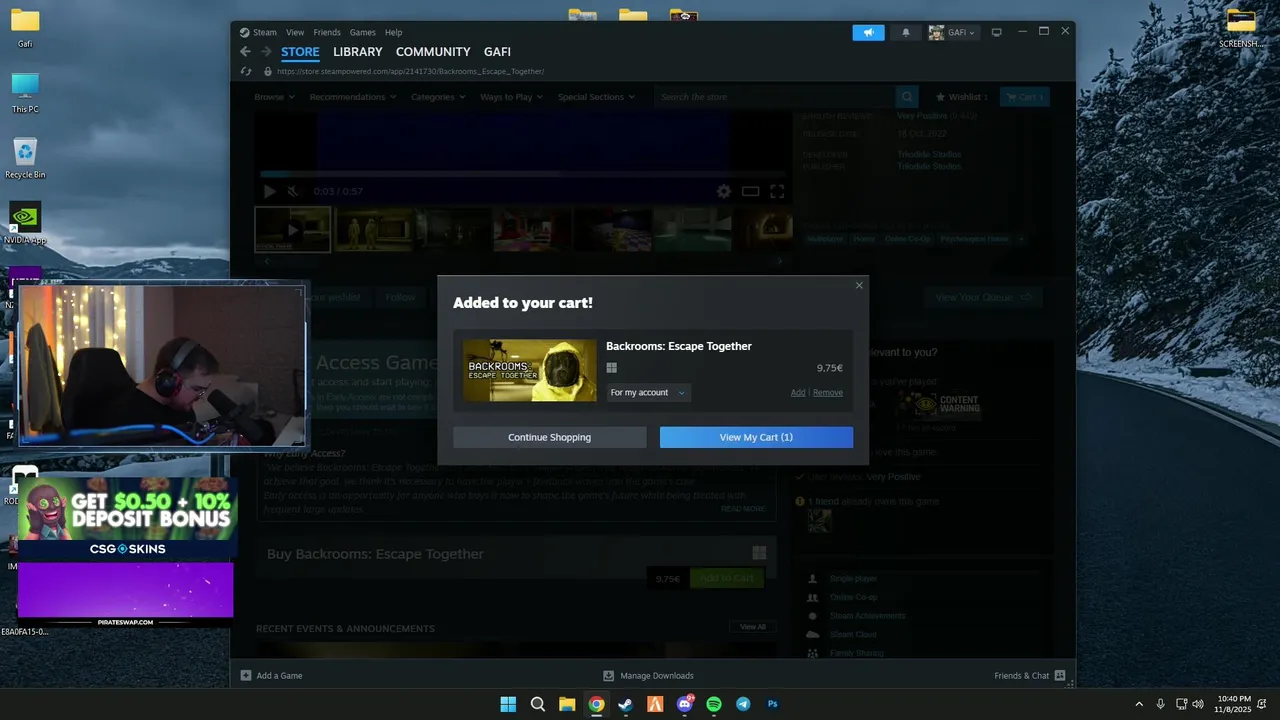Toggle trailer theater mode icon

[750, 191]
